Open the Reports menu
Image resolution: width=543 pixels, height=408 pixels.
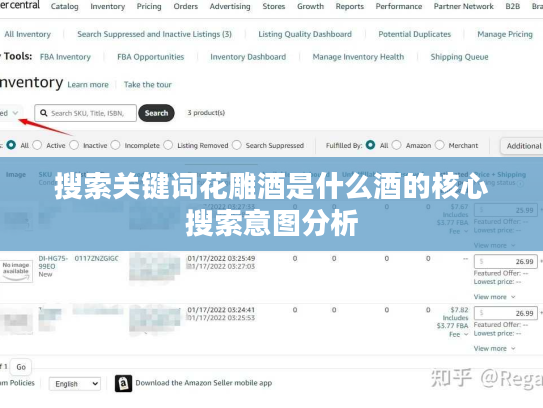click(350, 7)
